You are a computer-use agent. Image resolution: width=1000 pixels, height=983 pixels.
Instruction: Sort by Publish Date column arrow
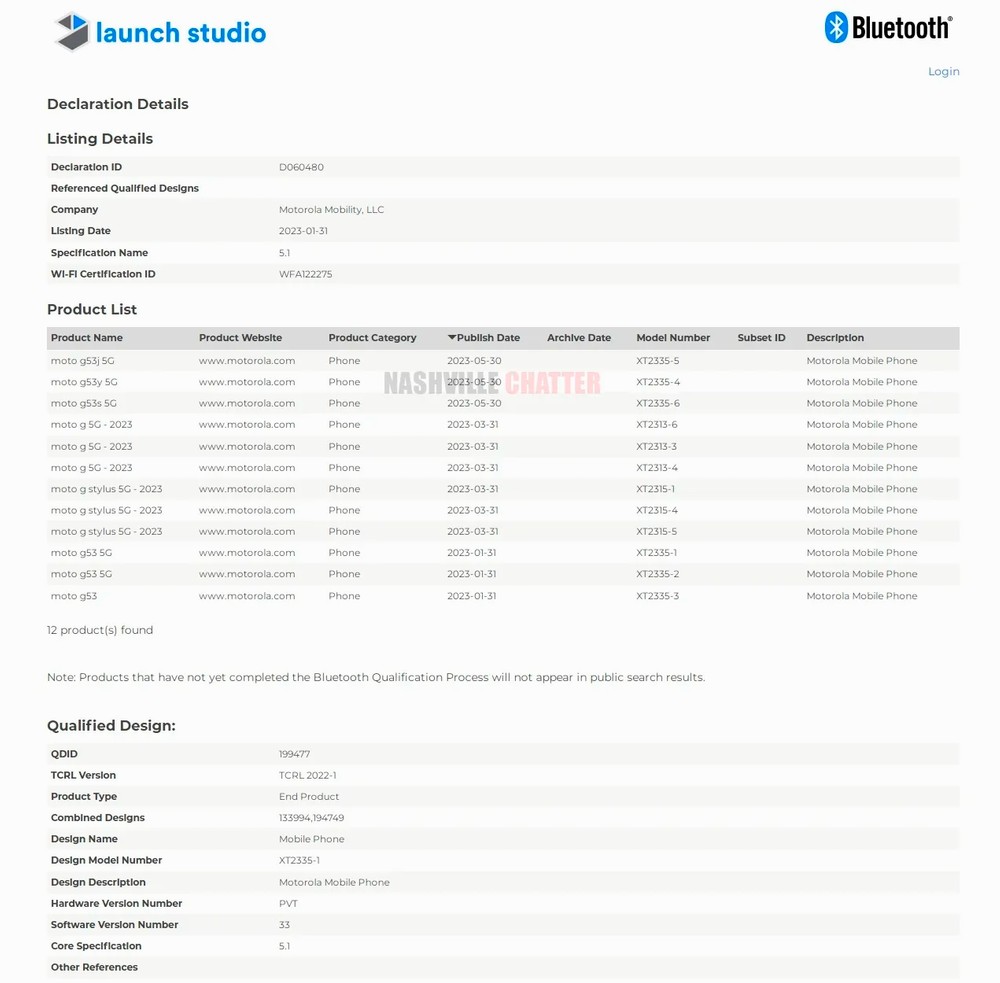click(452, 337)
